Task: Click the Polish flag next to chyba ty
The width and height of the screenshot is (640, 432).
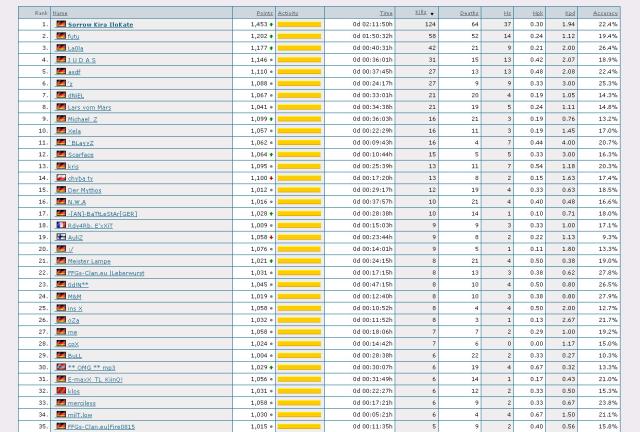Action: click(x=60, y=178)
